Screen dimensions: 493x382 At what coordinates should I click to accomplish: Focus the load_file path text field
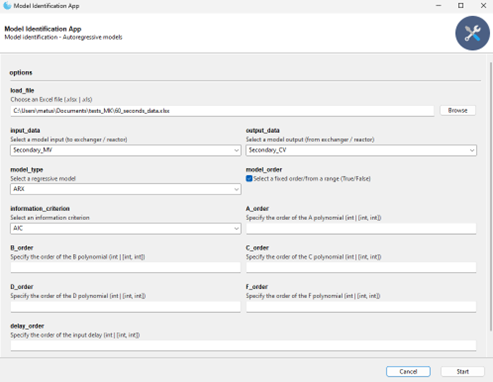pos(222,111)
